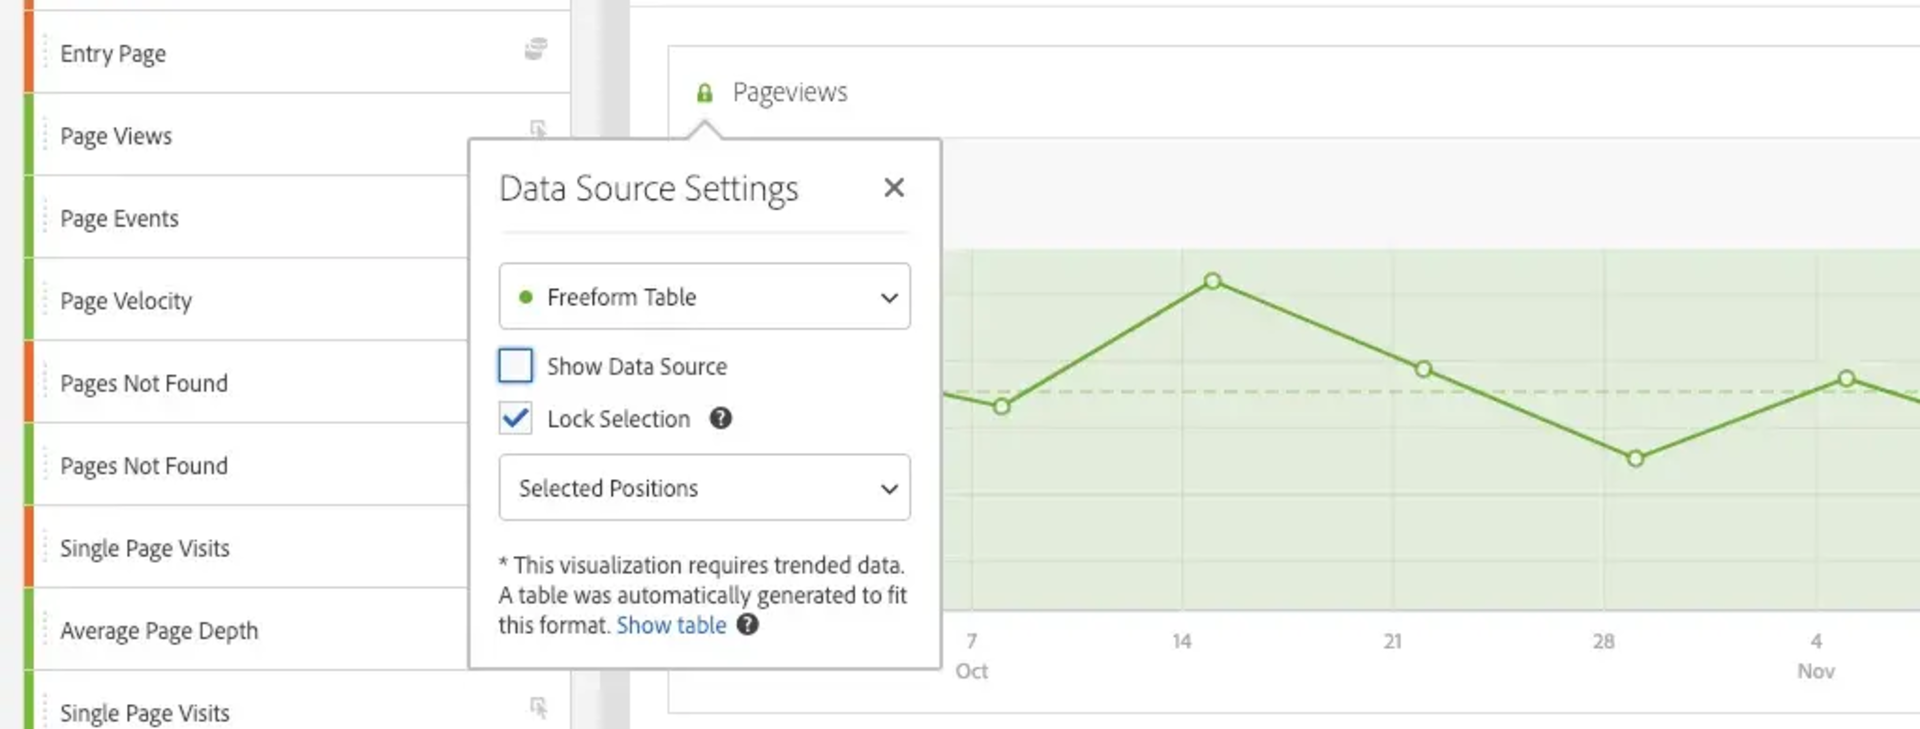Click the cursor icon on Page Views row
1920x729 pixels.
pos(538,129)
